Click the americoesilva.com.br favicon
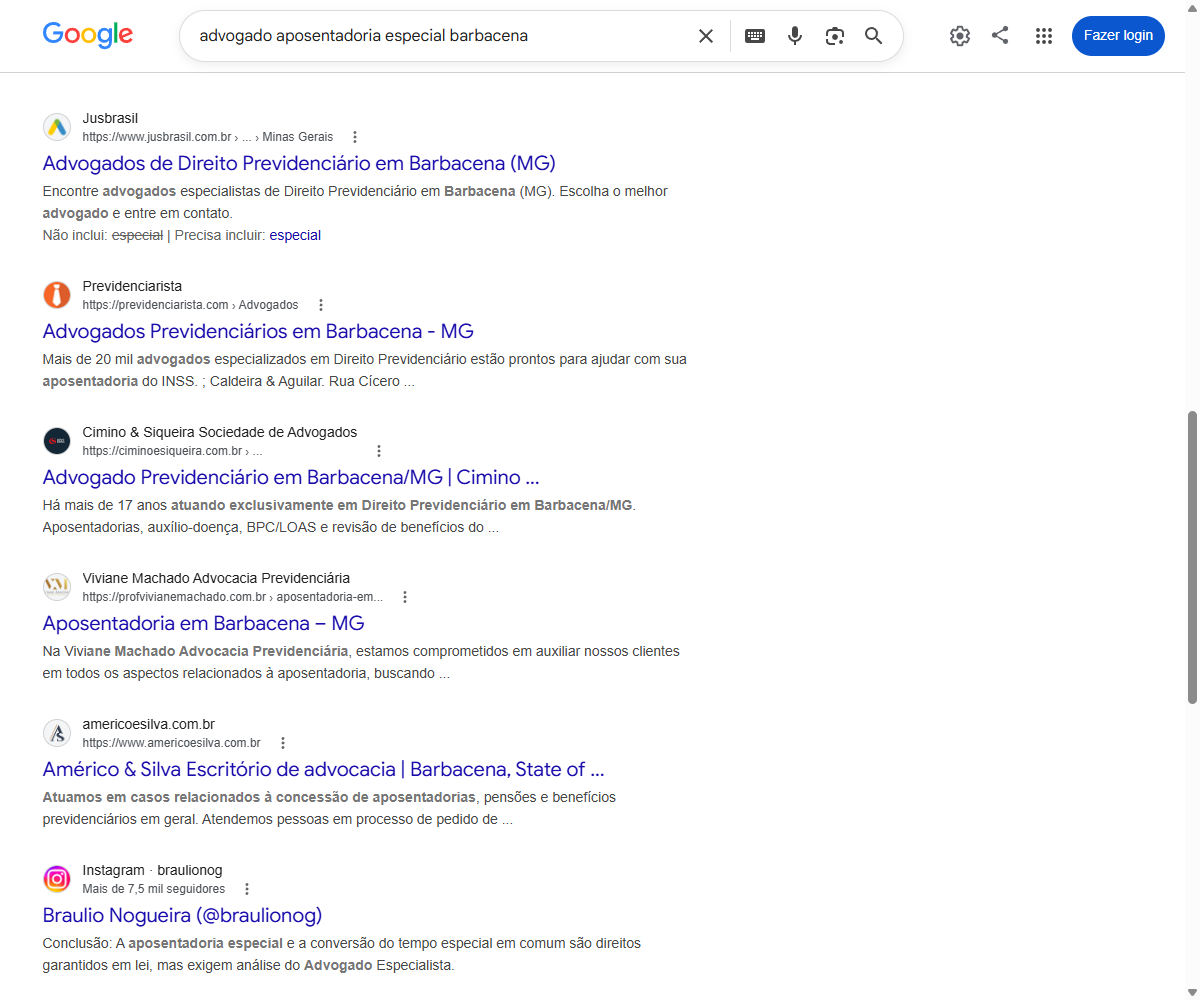The width and height of the screenshot is (1200, 1000). (57, 733)
